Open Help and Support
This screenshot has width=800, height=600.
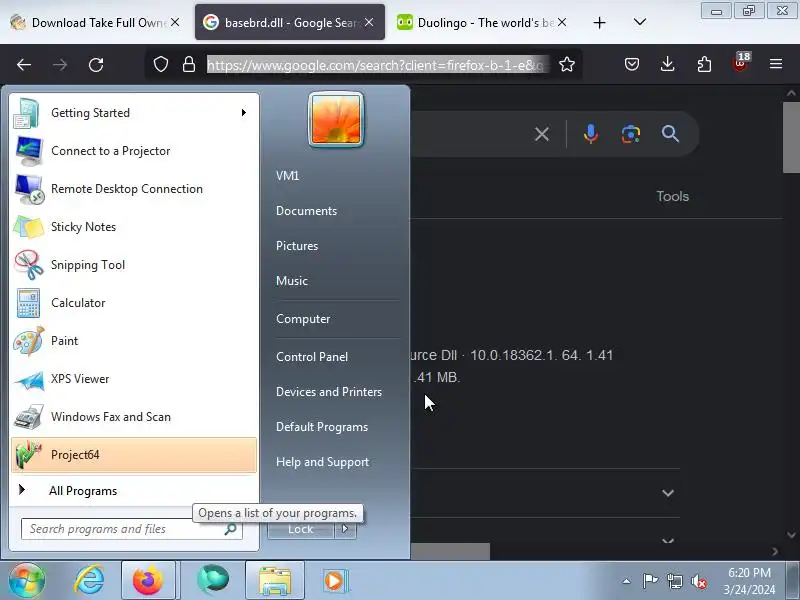pos(322,462)
